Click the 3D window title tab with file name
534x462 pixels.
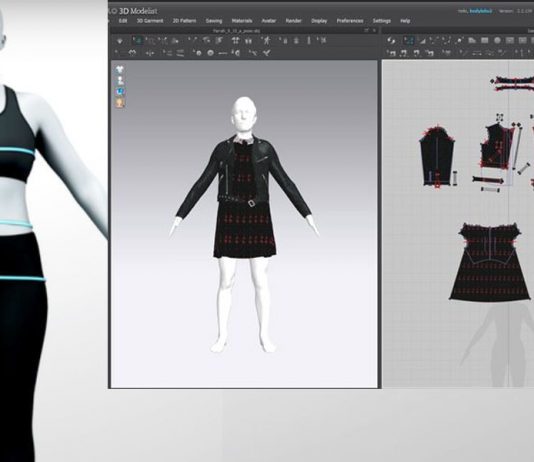pos(236,31)
